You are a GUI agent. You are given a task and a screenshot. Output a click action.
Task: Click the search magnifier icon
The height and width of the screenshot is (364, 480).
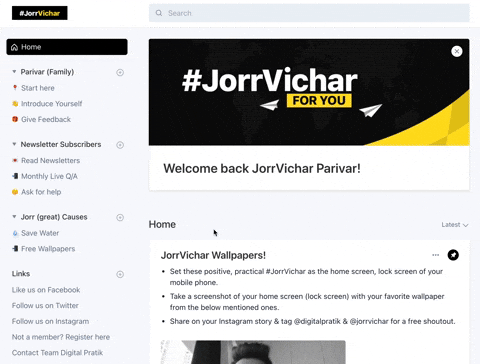159,13
